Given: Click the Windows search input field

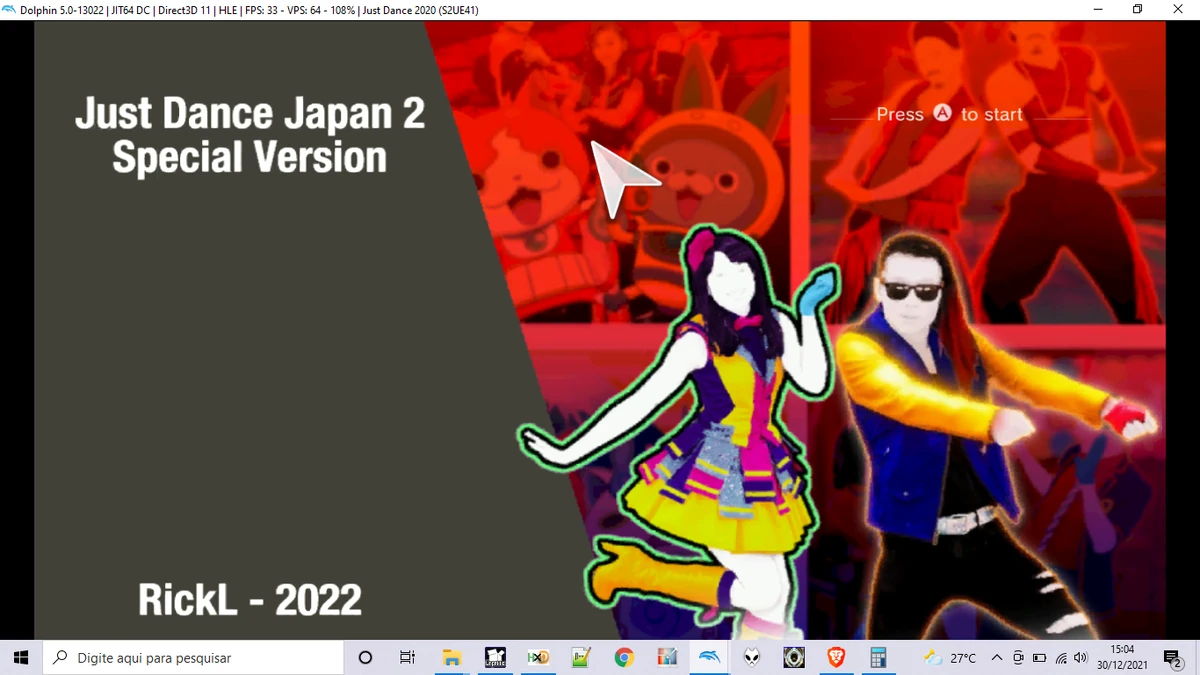Looking at the screenshot, I should 190,657.
